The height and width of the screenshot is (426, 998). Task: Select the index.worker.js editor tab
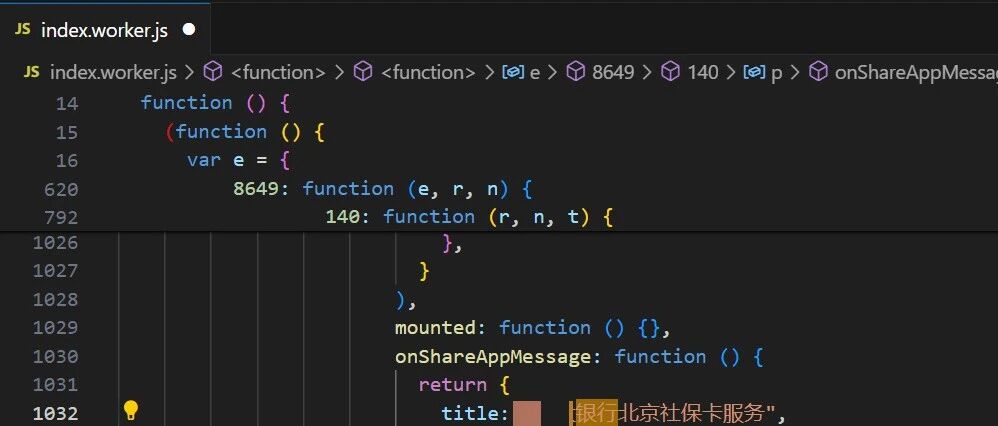coord(105,30)
